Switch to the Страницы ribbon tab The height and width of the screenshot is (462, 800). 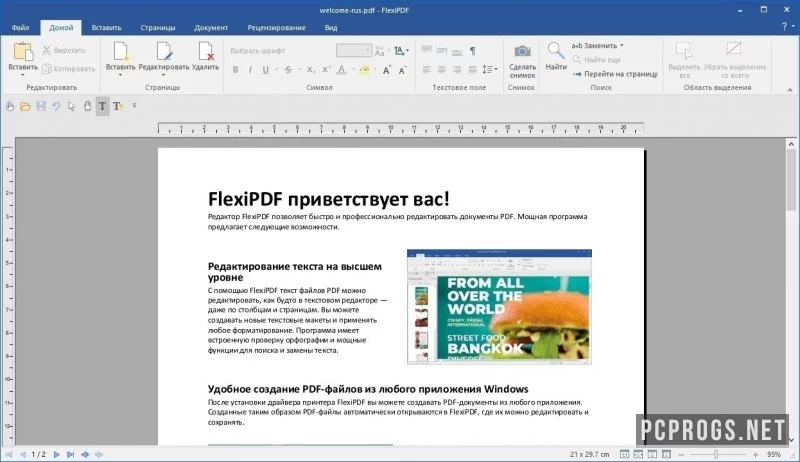pos(158,28)
